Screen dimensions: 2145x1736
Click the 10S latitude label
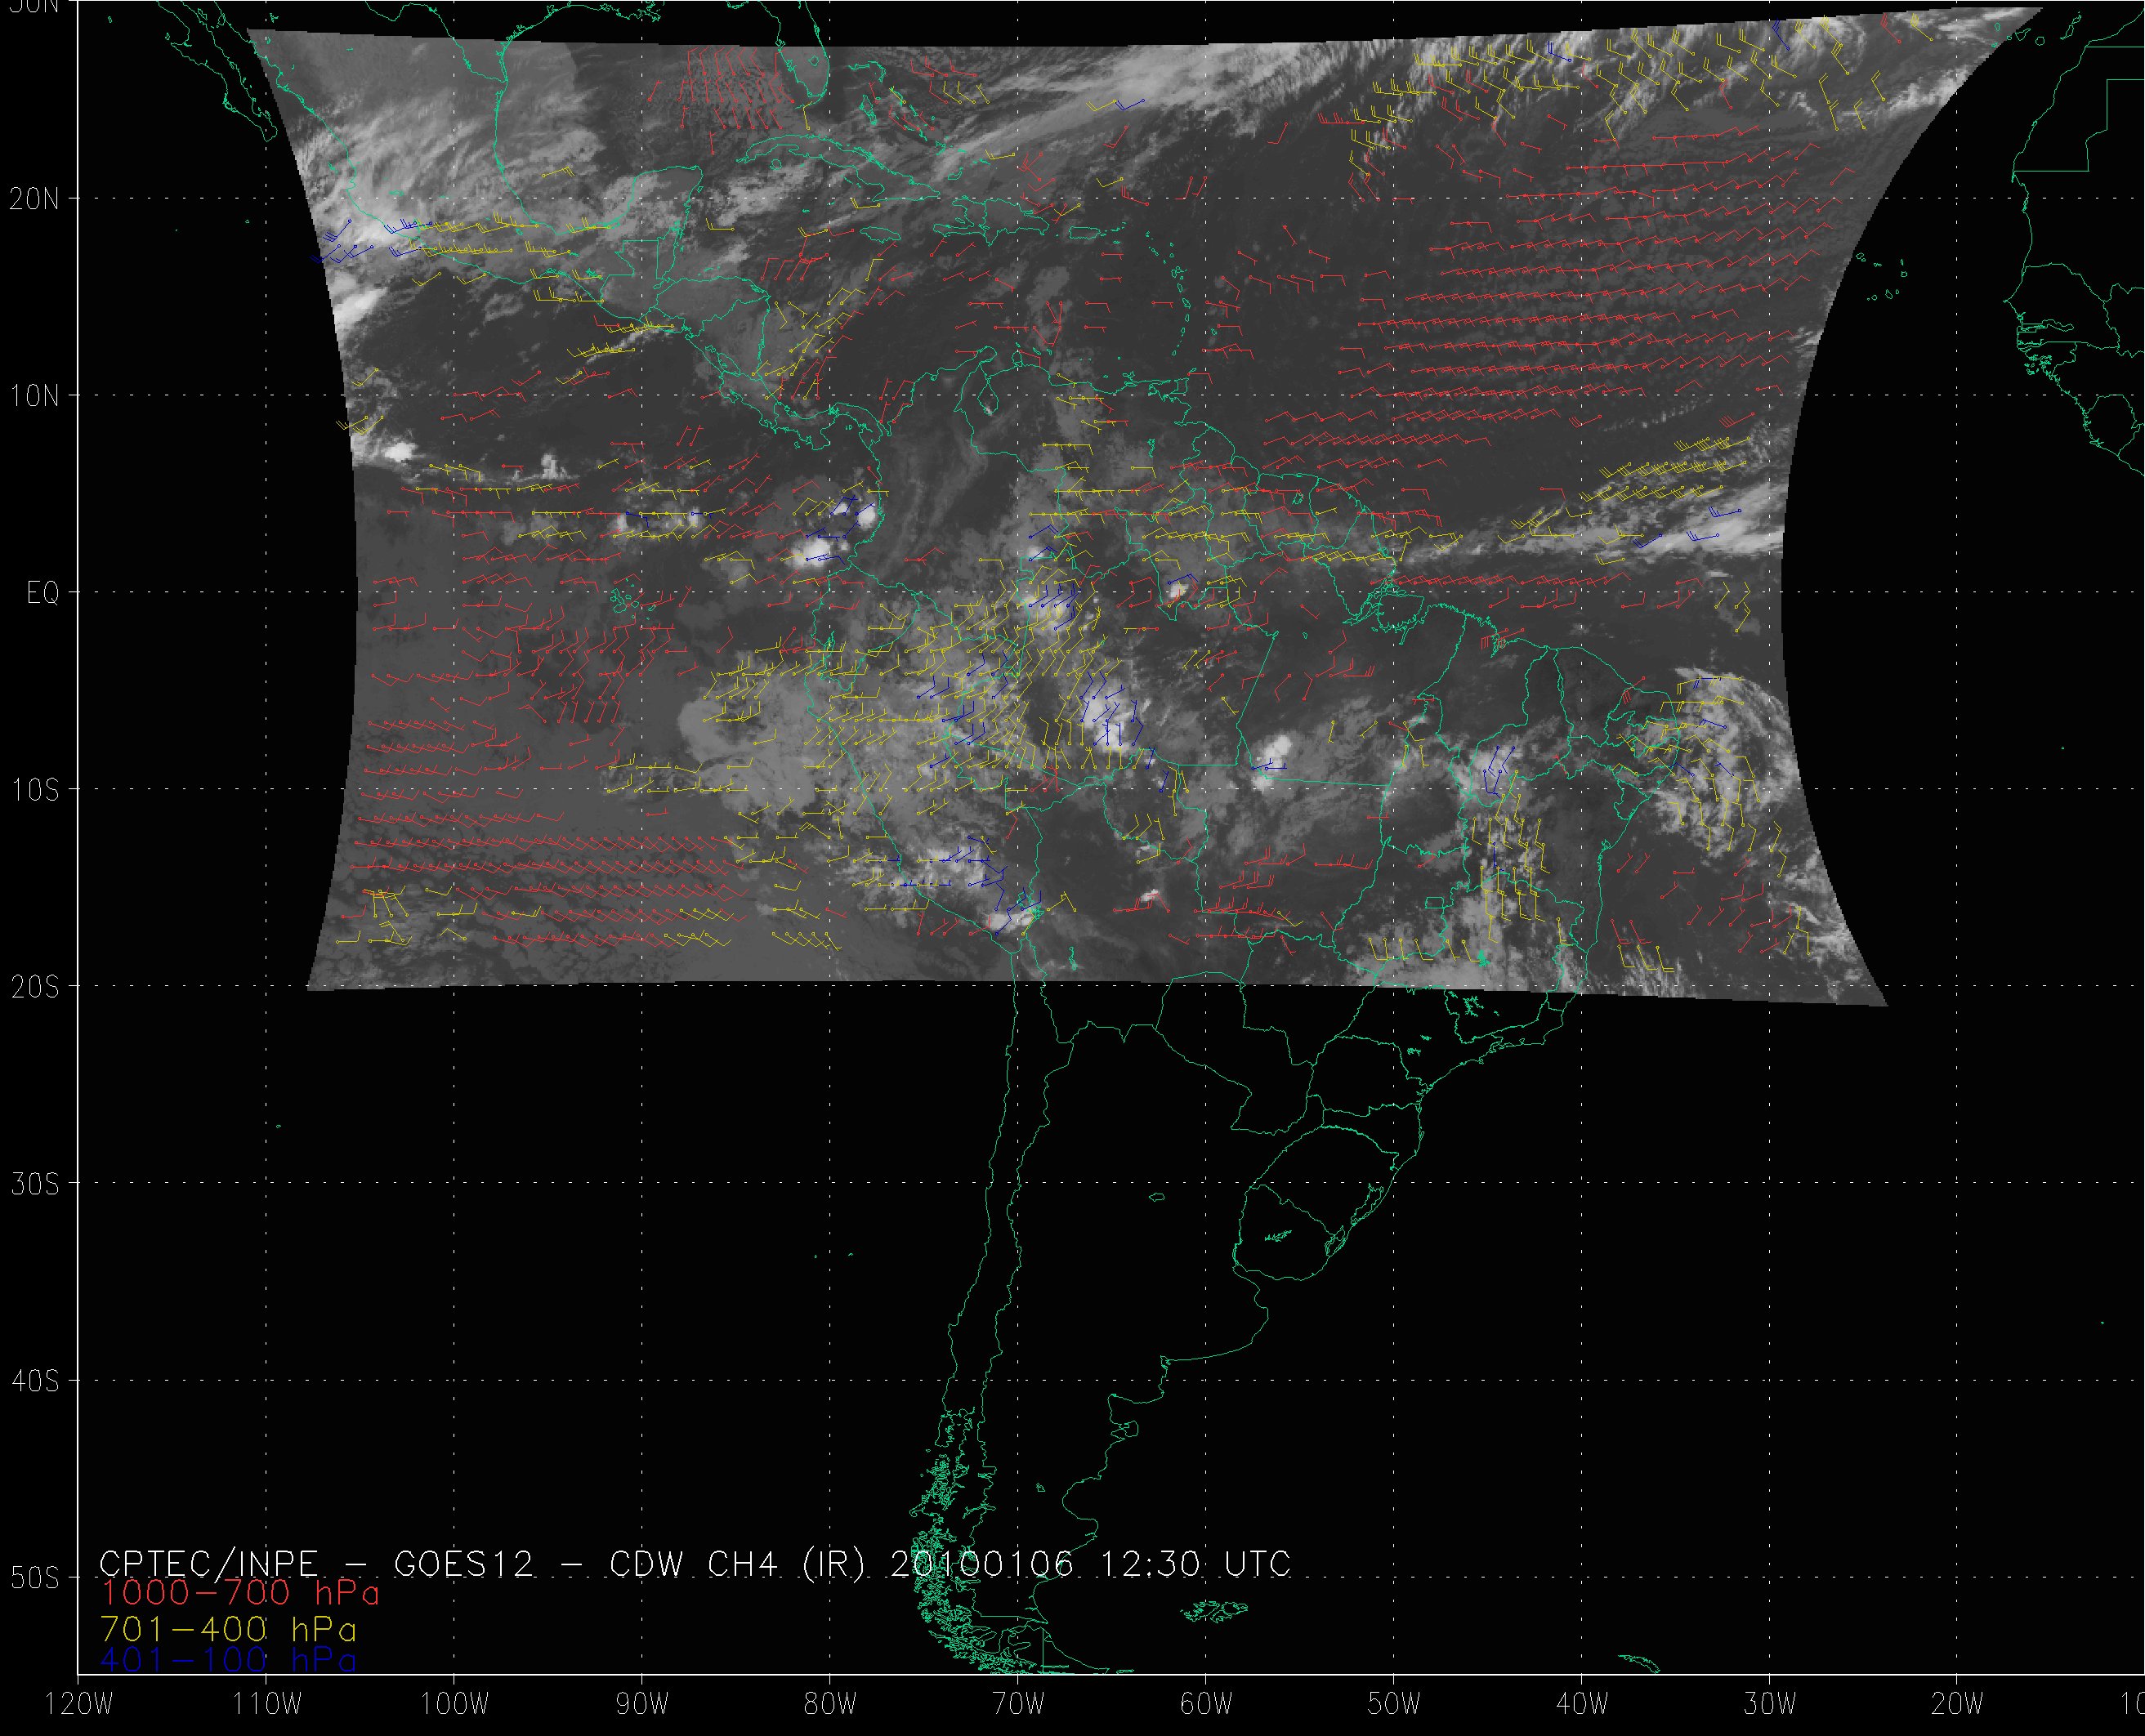click(34, 790)
